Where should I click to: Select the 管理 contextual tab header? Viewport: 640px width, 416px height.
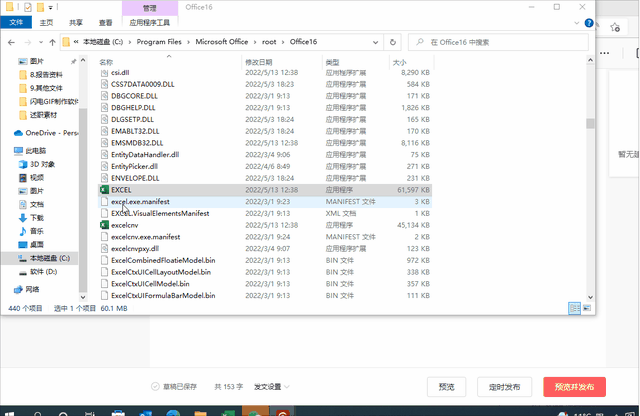pos(149,8)
